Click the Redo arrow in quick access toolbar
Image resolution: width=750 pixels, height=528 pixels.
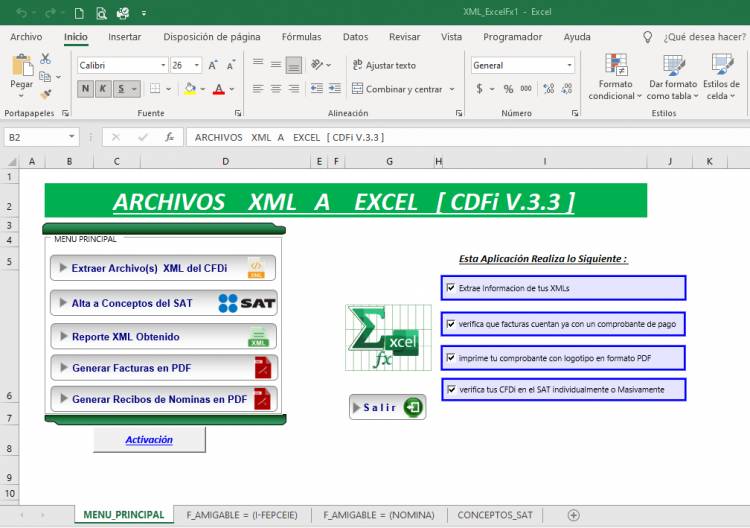pyautogui.click(x=51, y=13)
